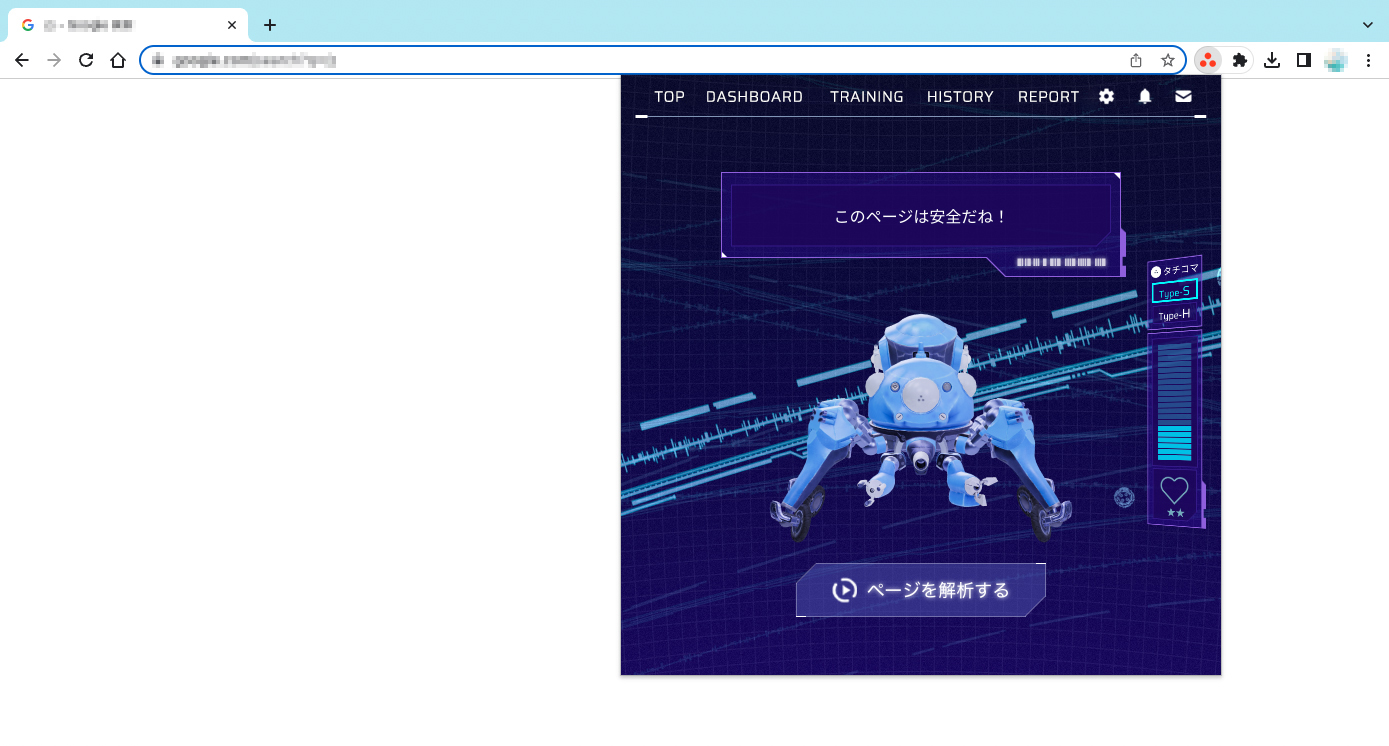Open the Chrome extensions puzzle icon
The width and height of the screenshot is (1389, 746).
[1240, 60]
